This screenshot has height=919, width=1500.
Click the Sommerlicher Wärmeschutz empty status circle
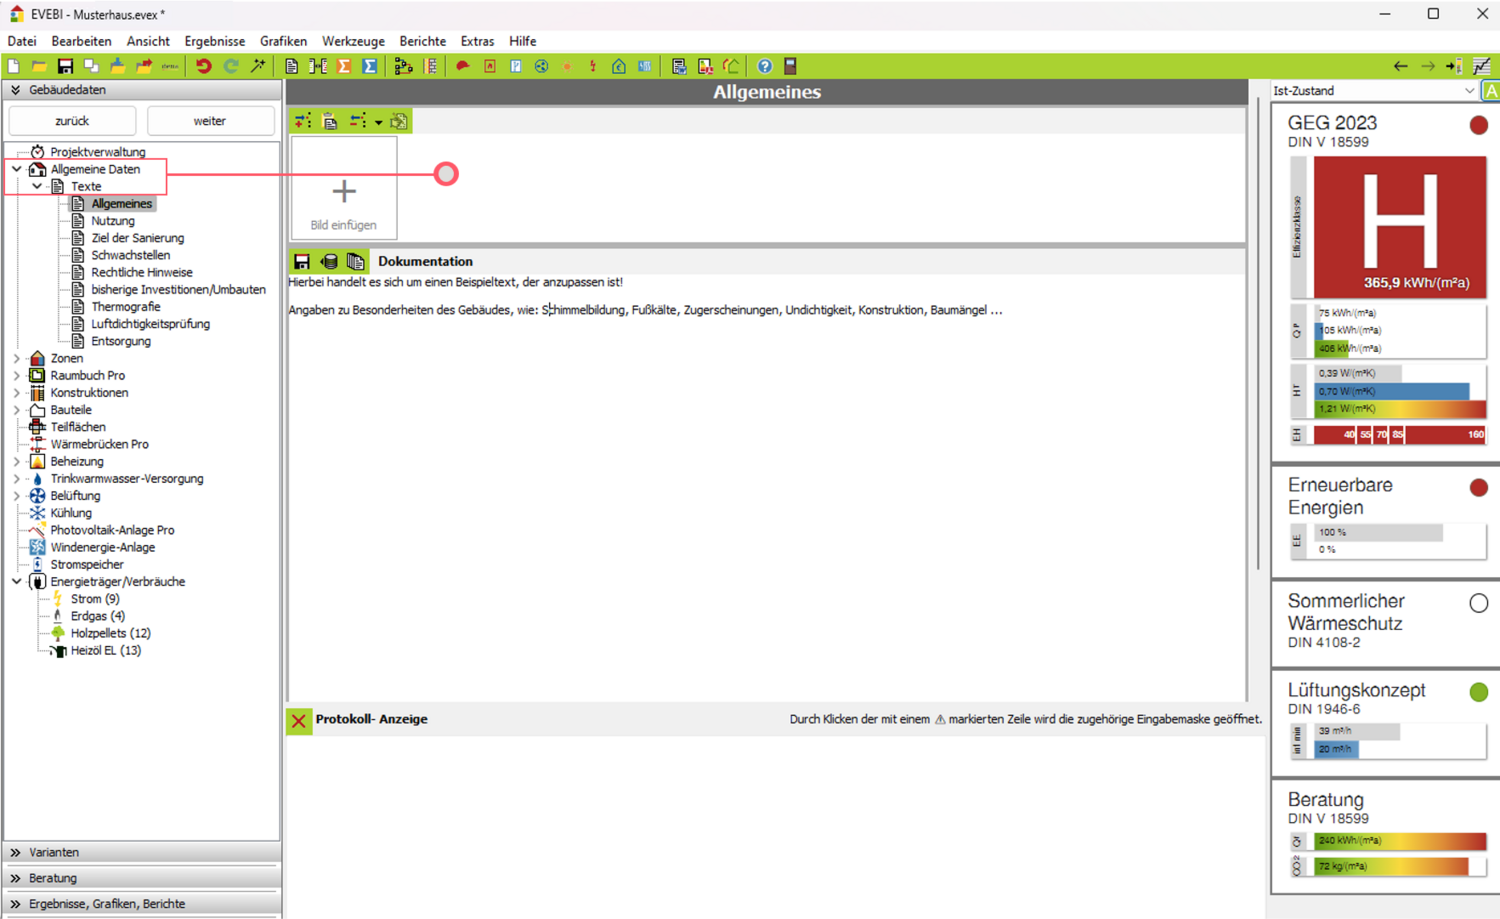pos(1478,603)
